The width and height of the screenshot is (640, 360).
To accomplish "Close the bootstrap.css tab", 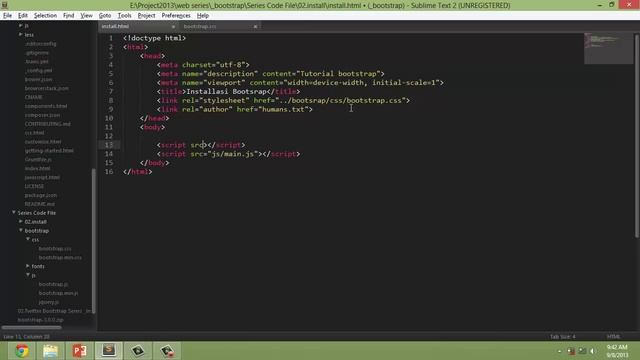I will click(256, 27).
